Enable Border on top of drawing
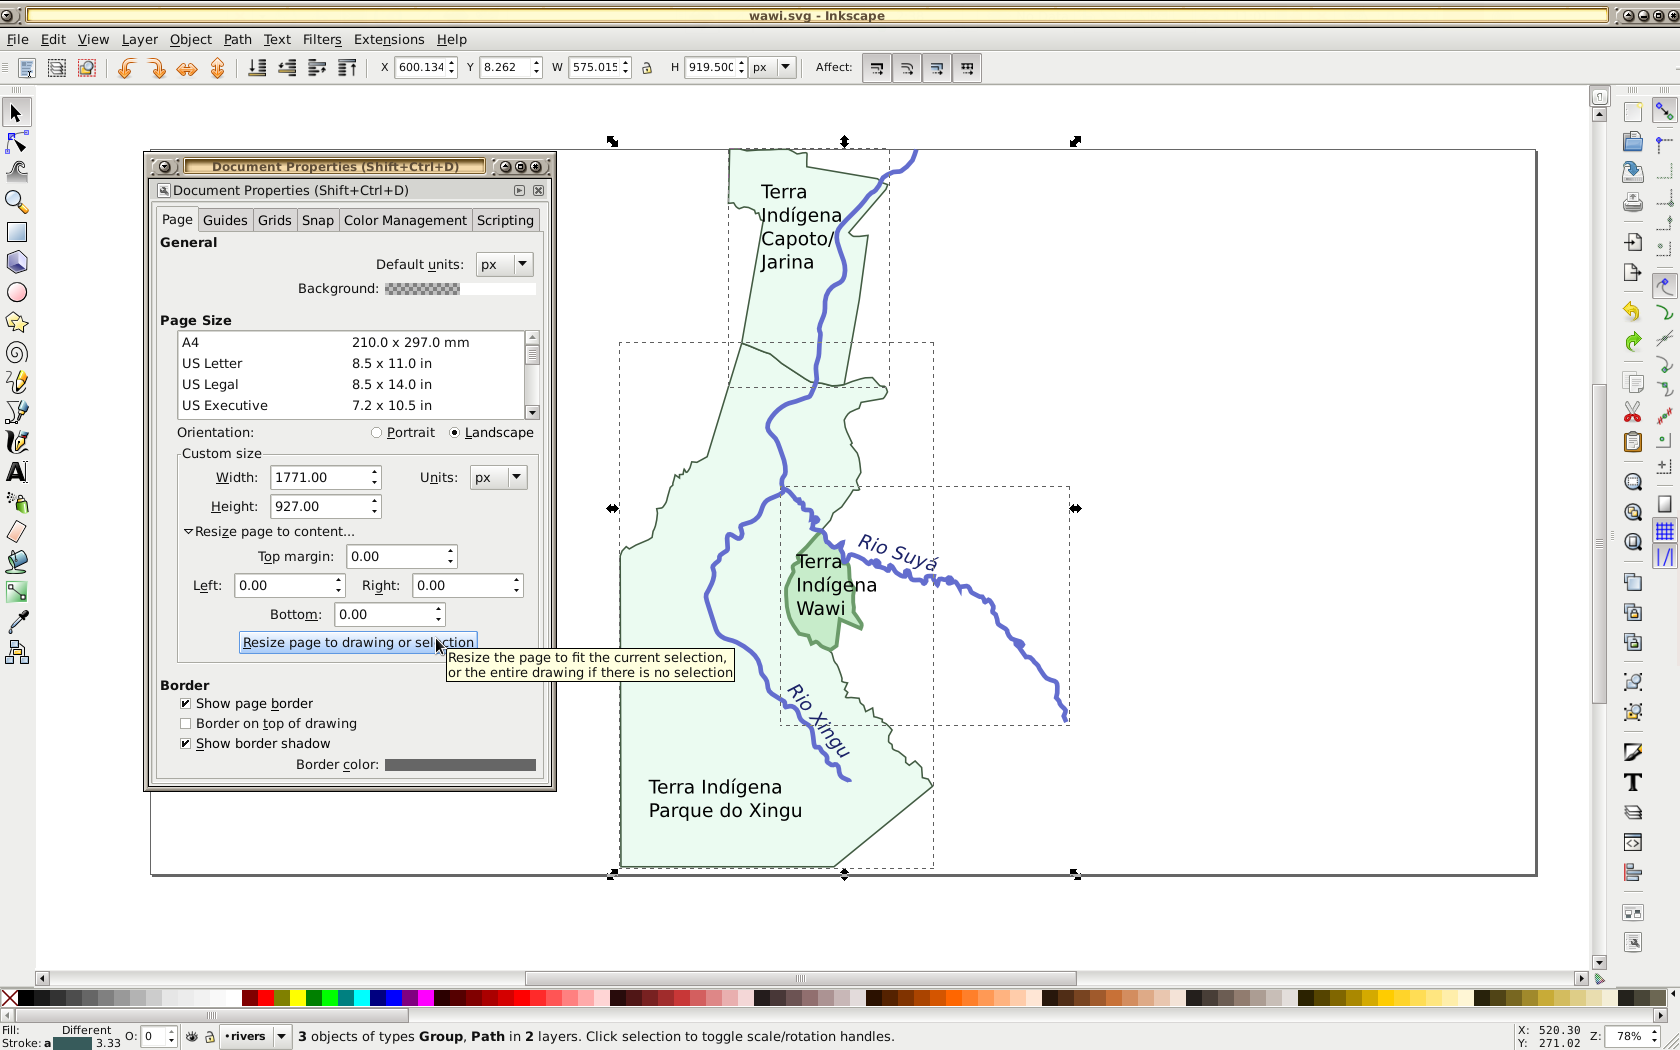Viewport: 1680px width, 1050px height. pos(186,724)
